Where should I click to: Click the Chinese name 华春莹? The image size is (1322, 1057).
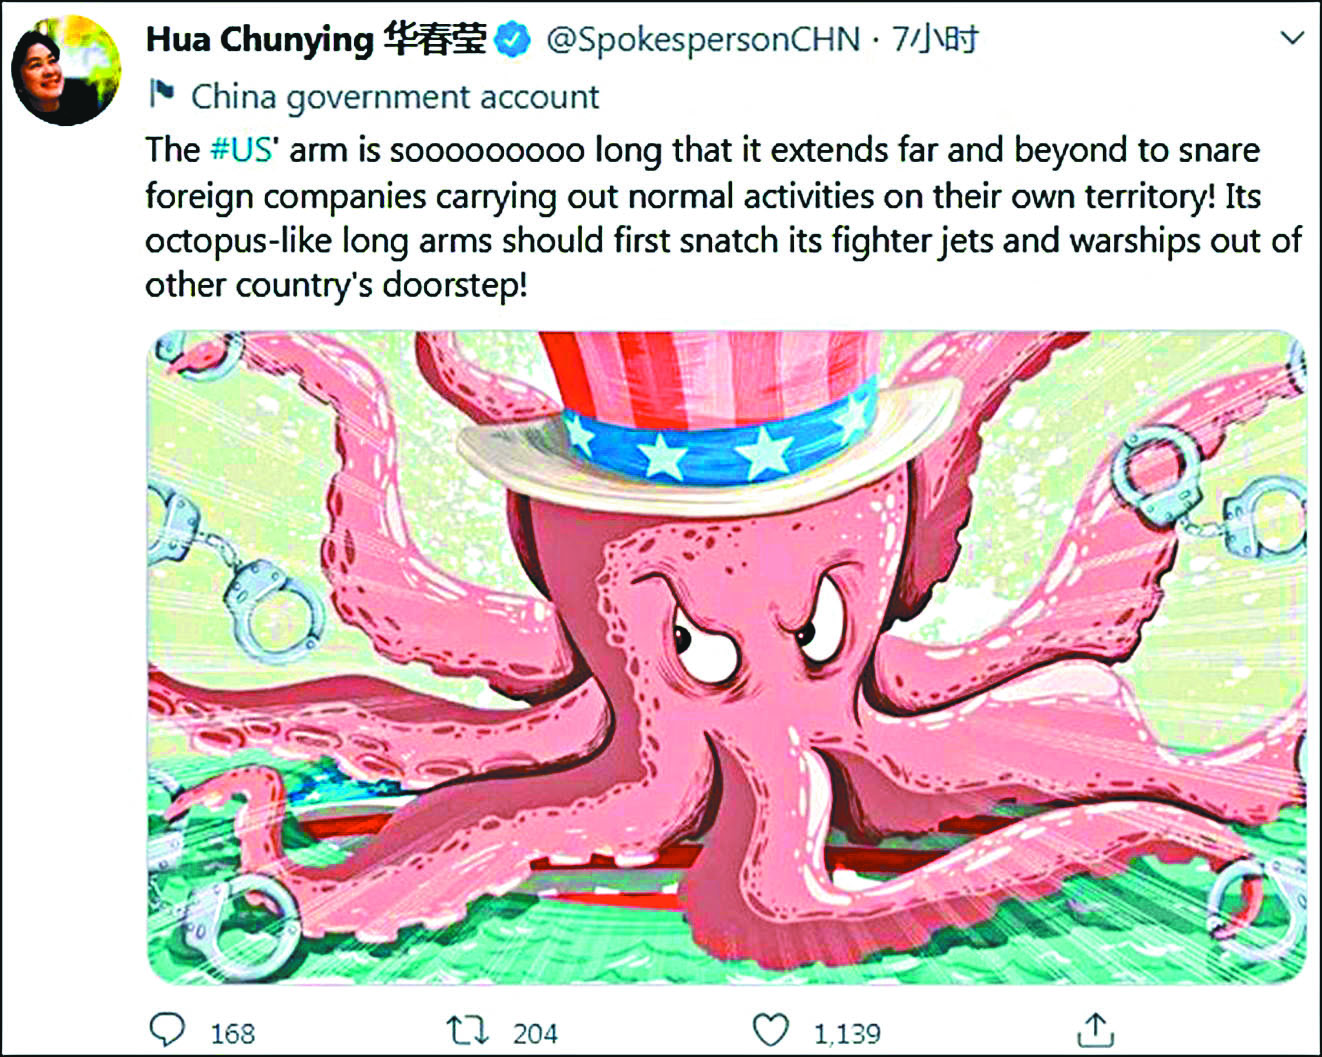tap(435, 40)
